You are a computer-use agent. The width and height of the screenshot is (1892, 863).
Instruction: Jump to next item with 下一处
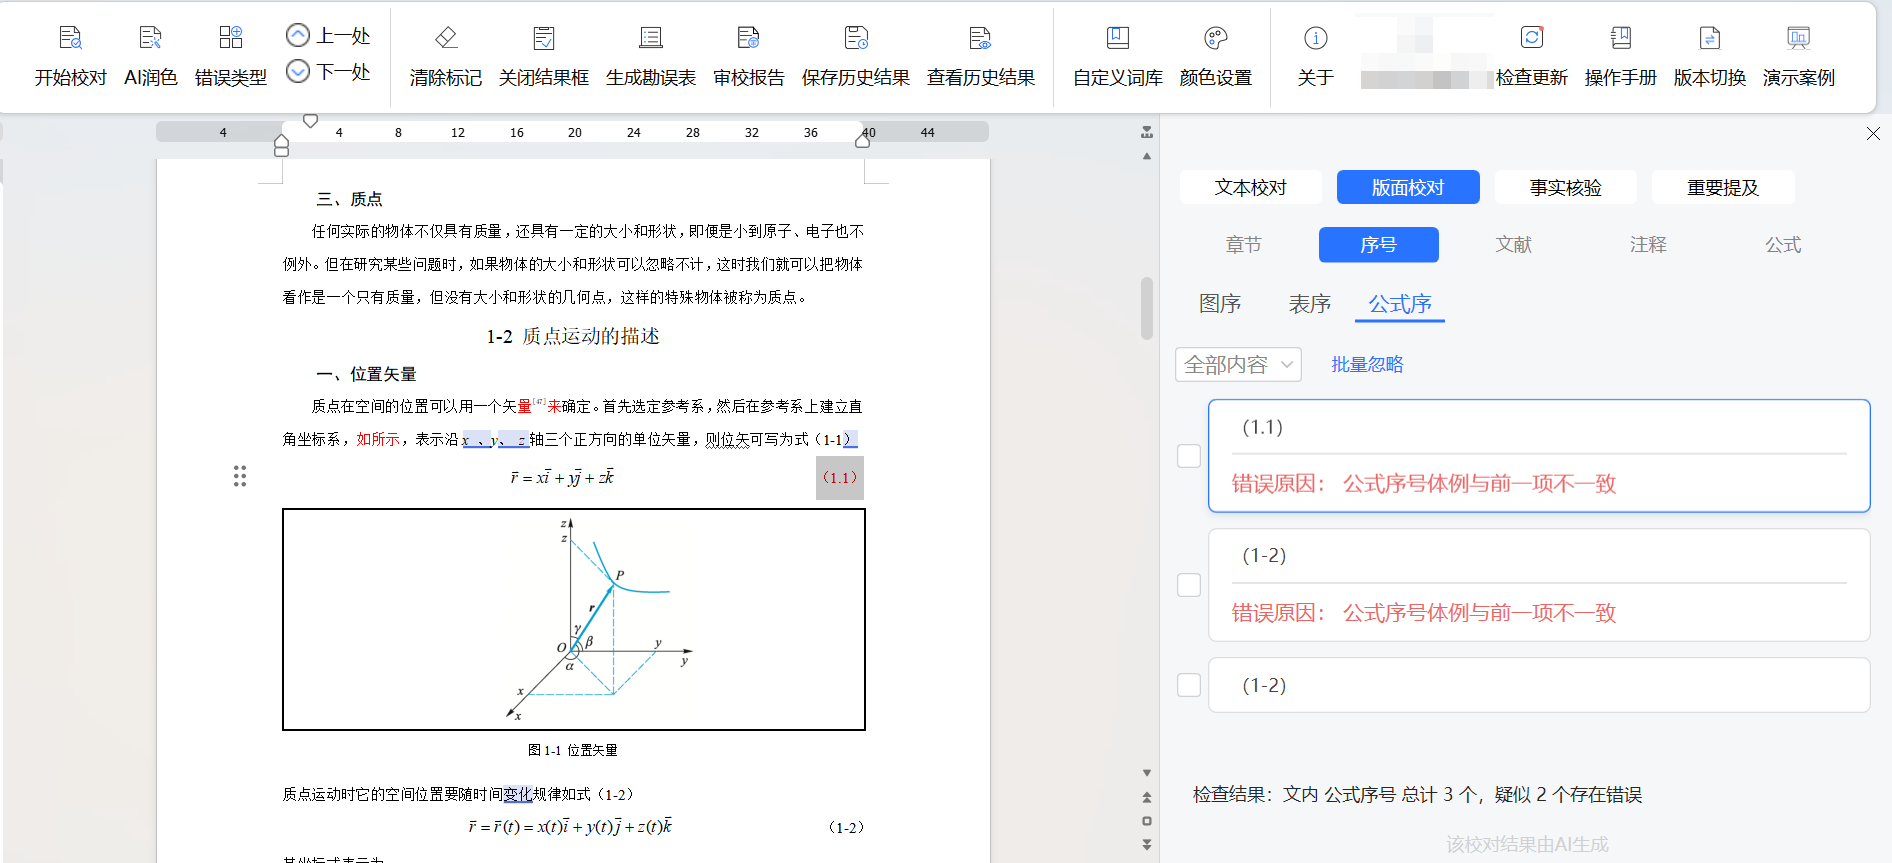click(328, 72)
